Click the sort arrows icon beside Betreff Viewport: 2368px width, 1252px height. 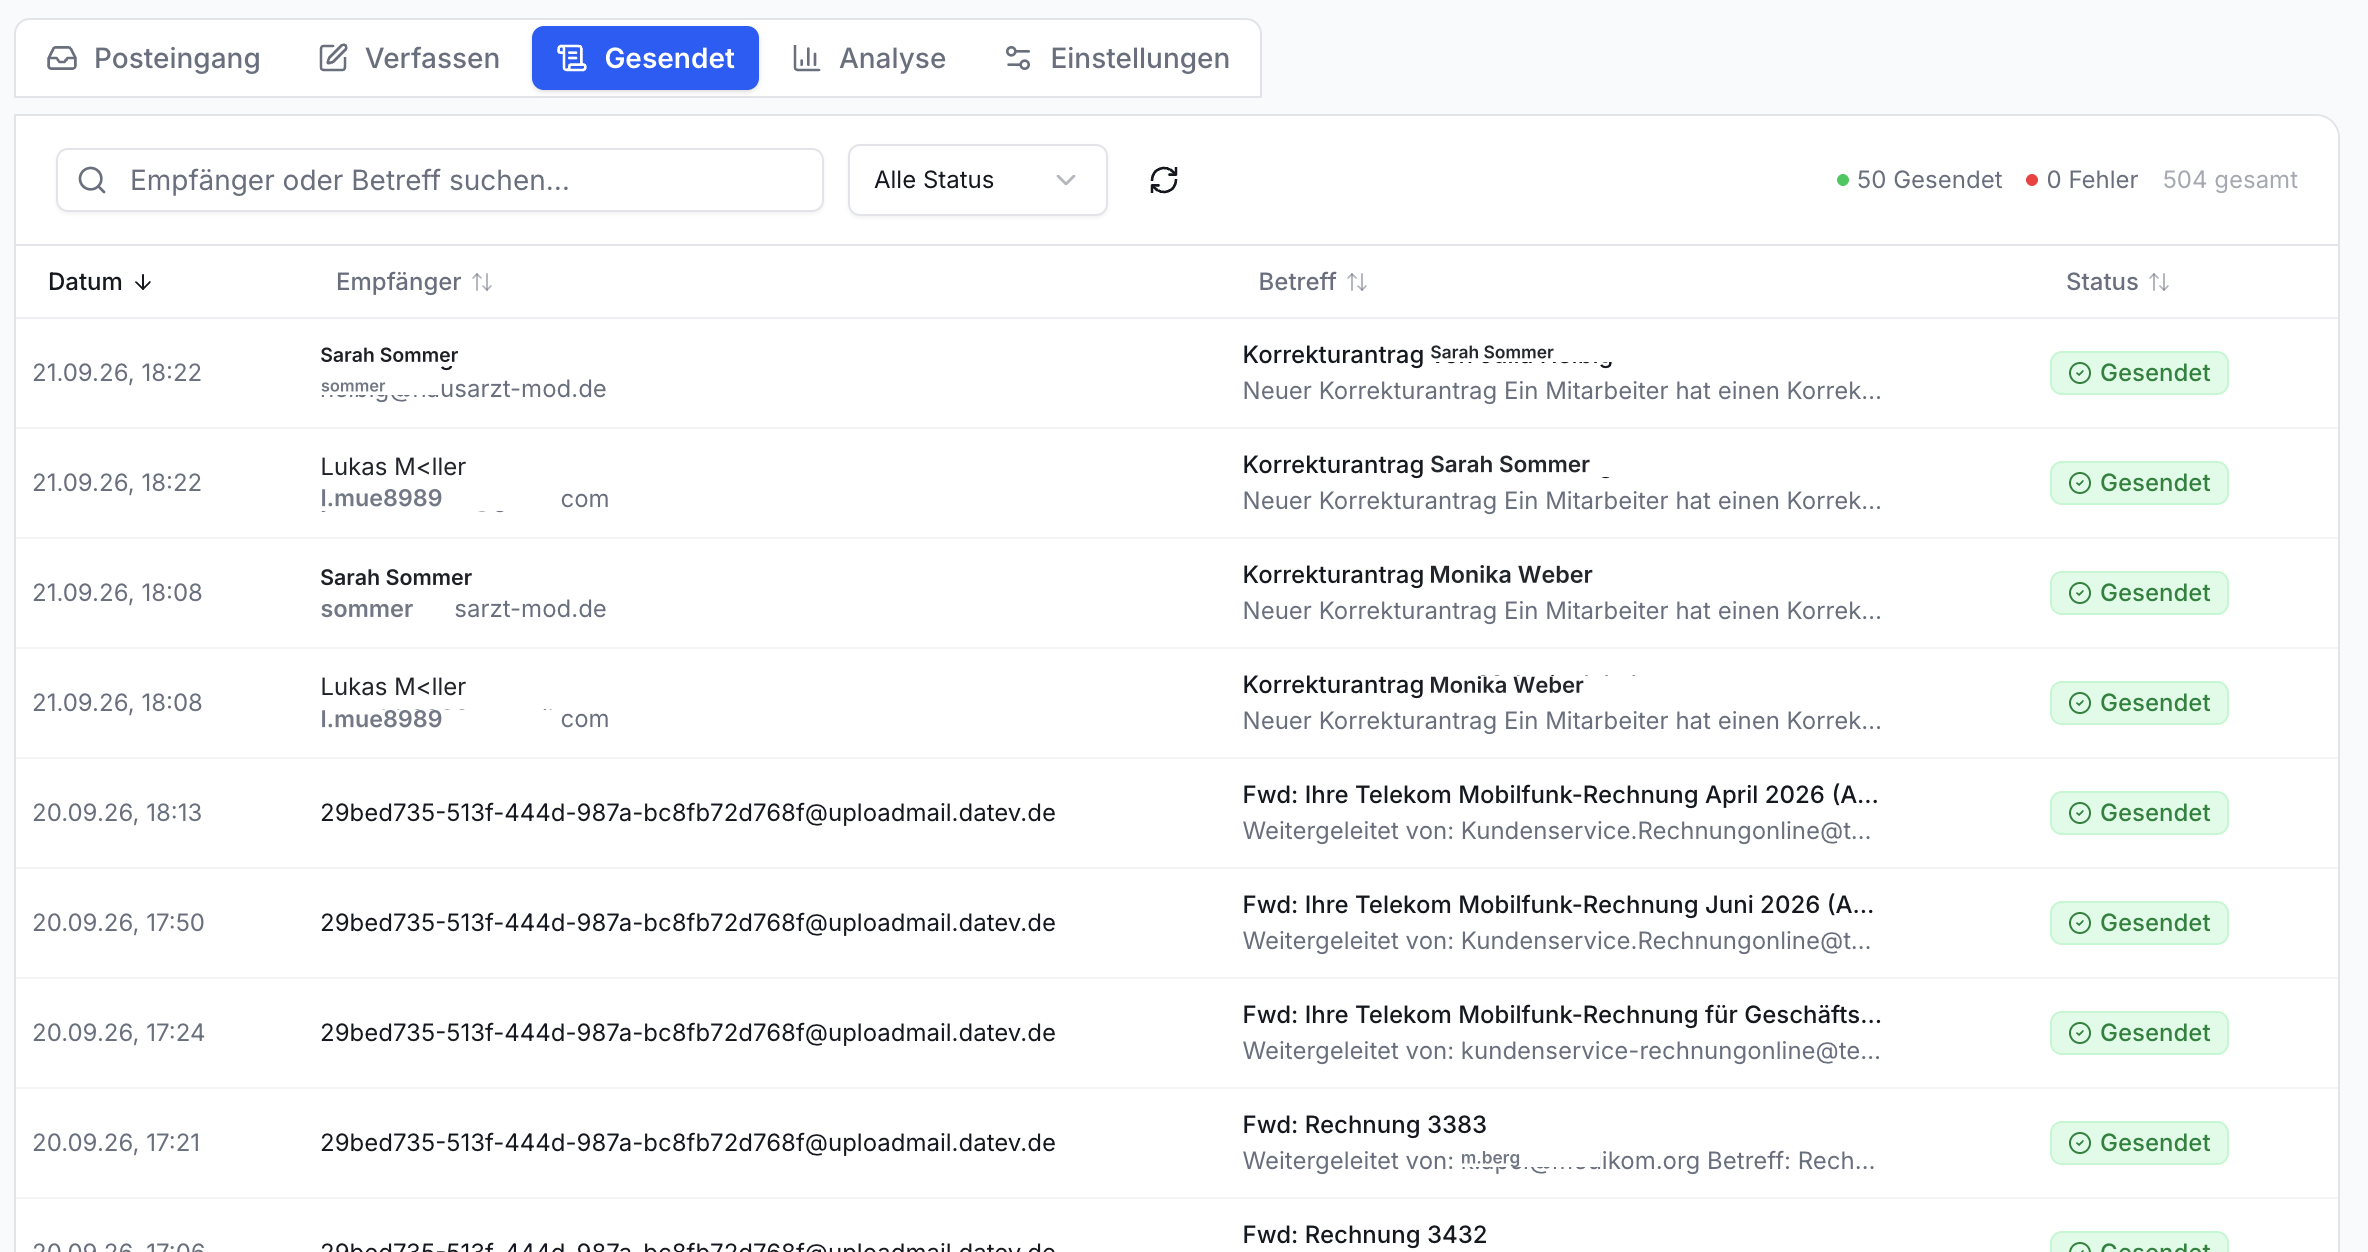(1356, 282)
